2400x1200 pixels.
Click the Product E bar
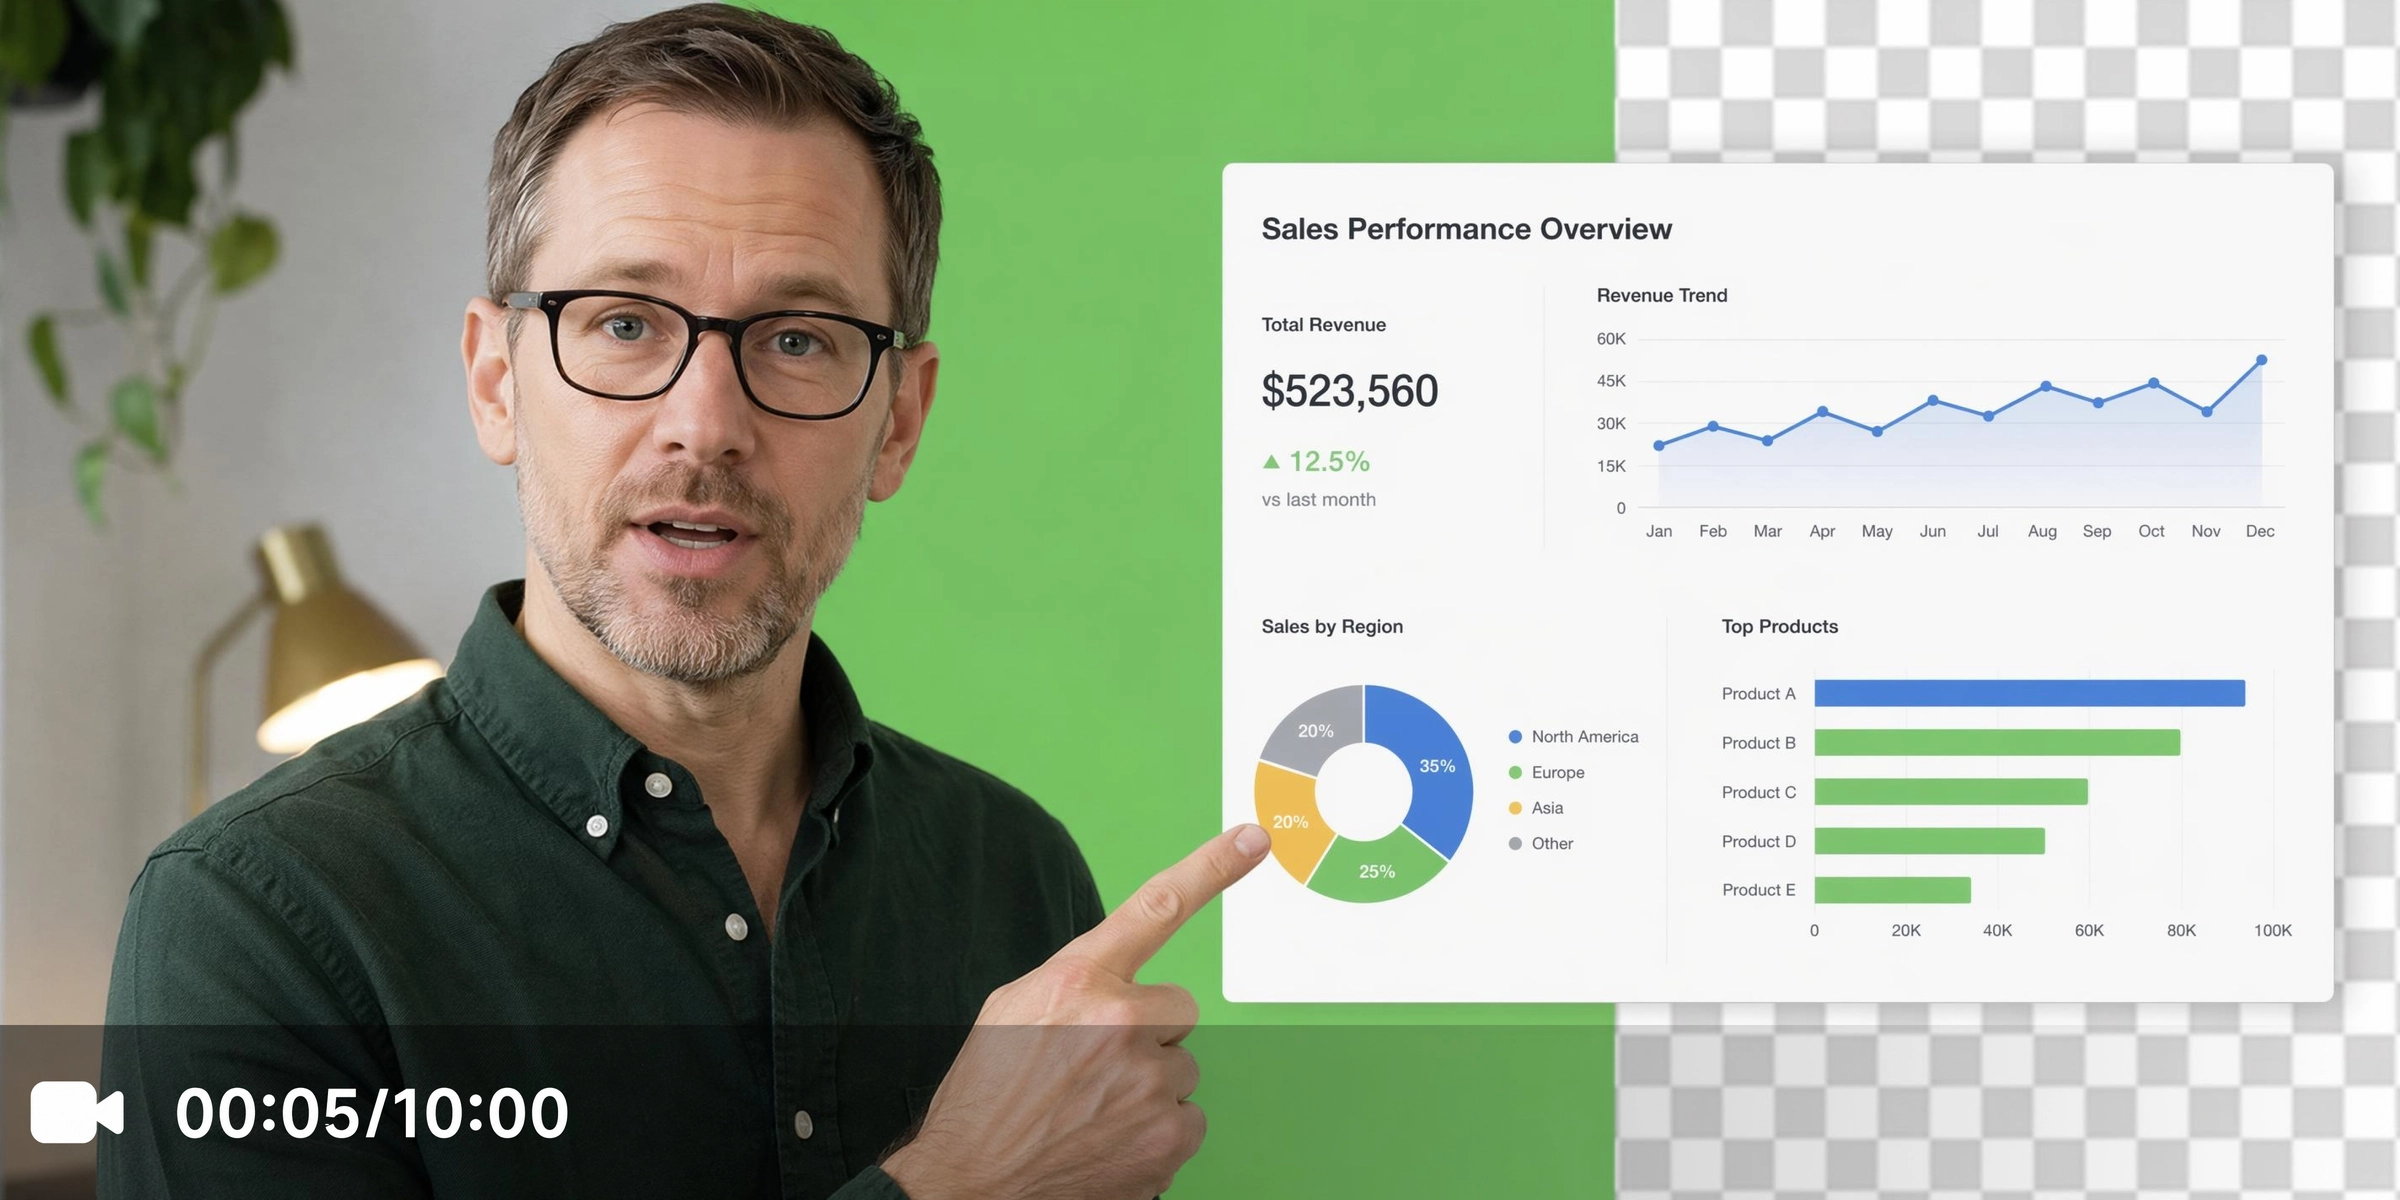[x=1892, y=890]
